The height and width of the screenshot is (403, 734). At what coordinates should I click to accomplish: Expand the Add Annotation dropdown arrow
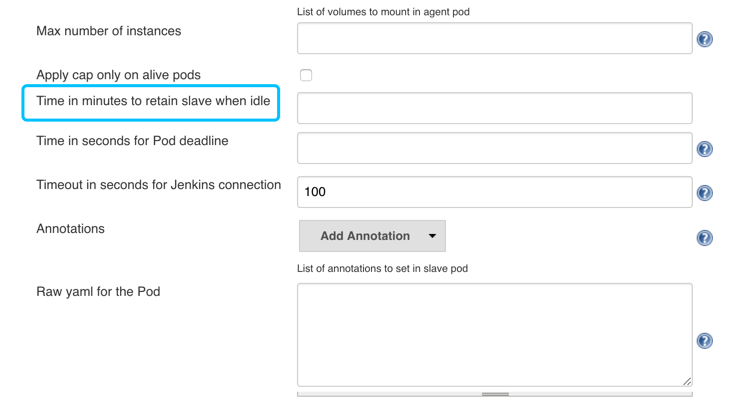point(432,236)
